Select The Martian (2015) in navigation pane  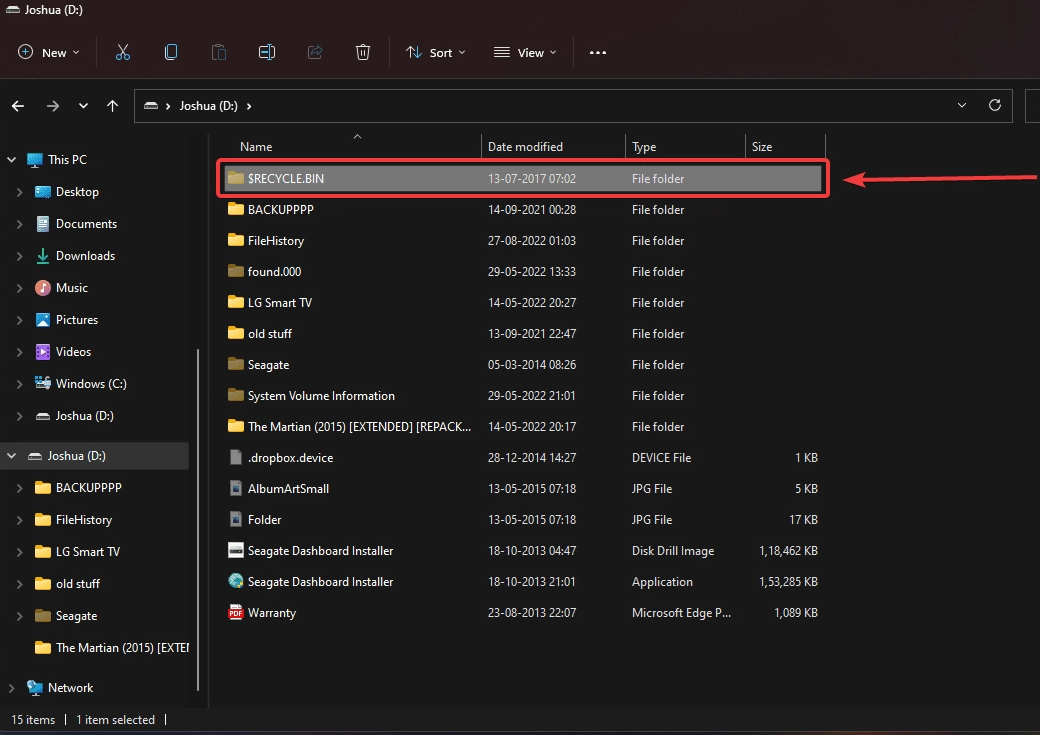pos(121,647)
